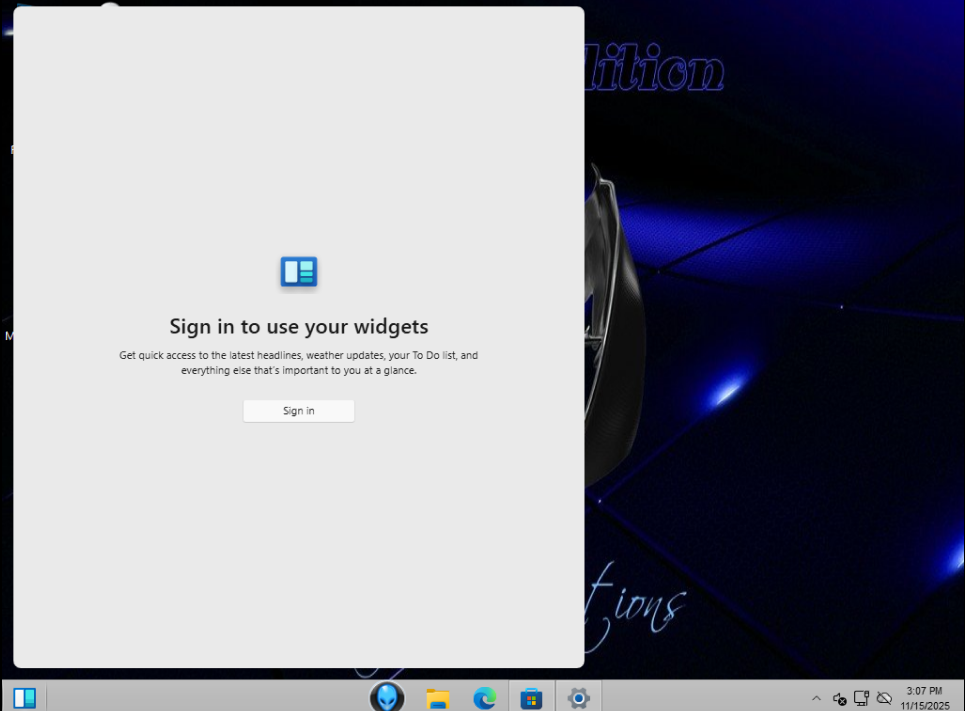Image resolution: width=965 pixels, height=711 pixels.
Task: Open Settings gear in the taskbar
Action: click(x=578, y=698)
